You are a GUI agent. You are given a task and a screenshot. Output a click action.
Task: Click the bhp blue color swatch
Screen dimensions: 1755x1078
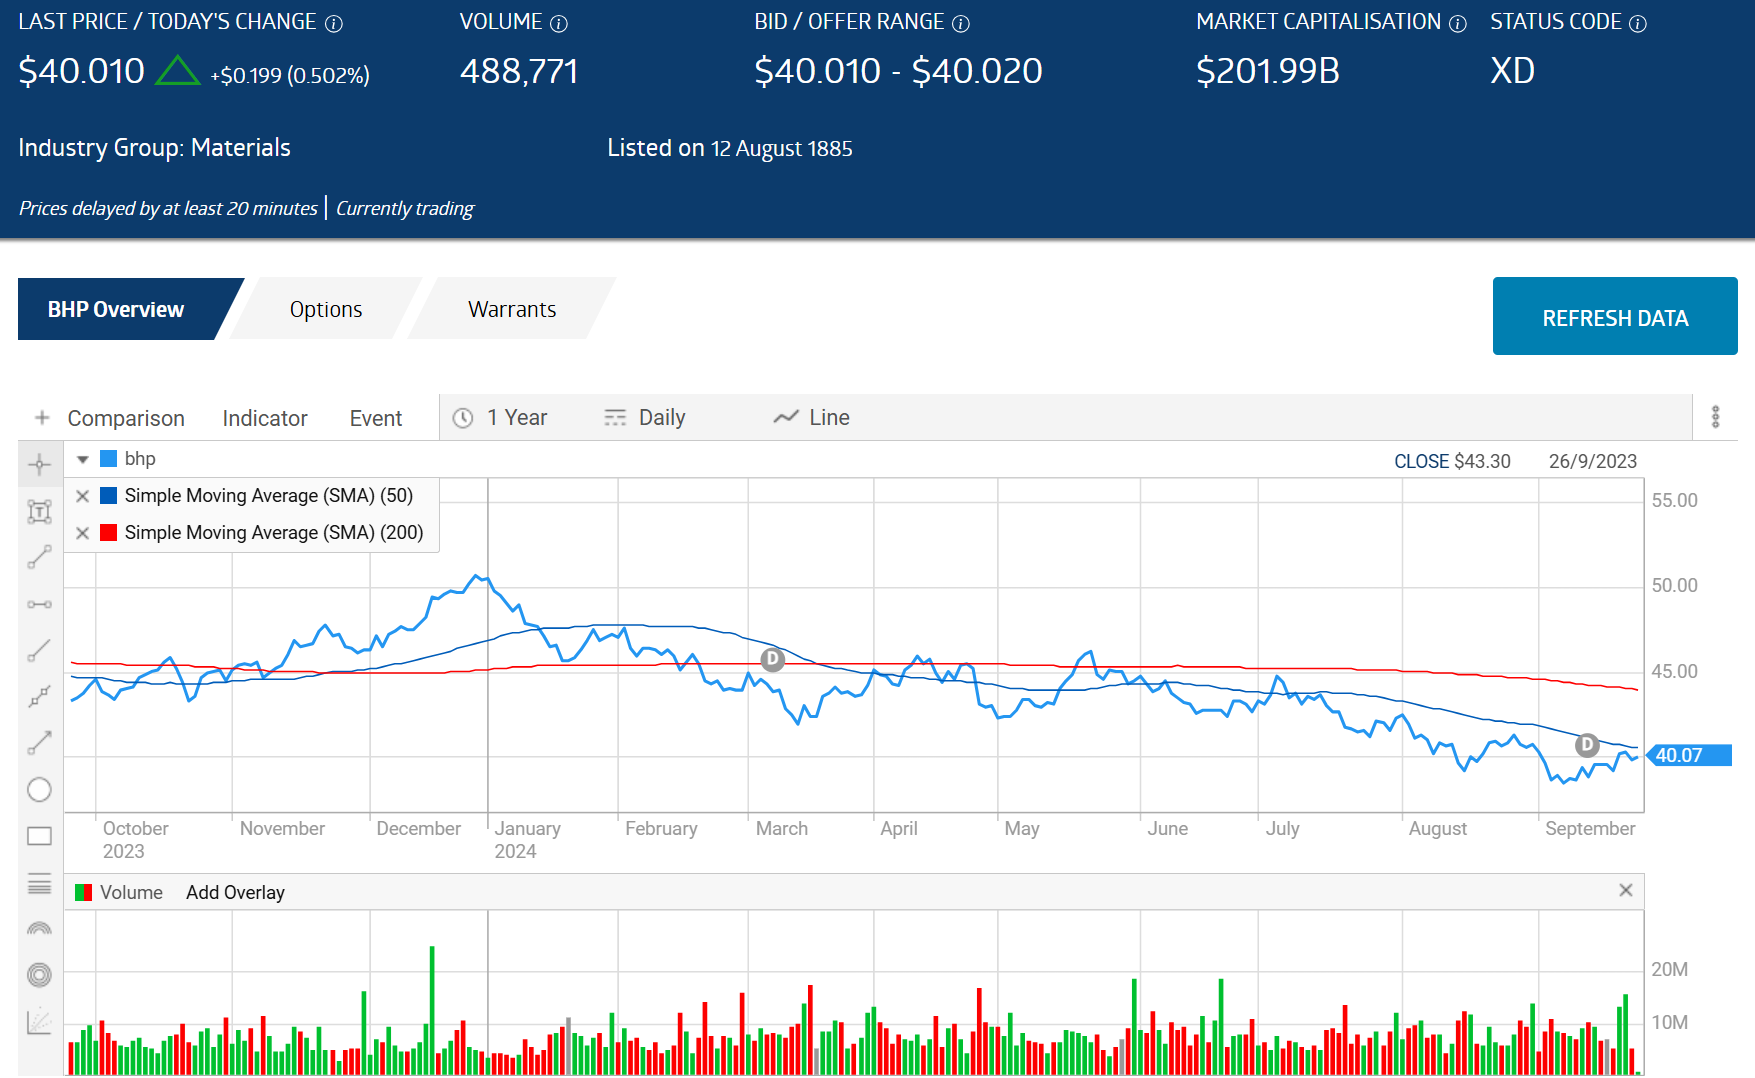[x=109, y=459]
